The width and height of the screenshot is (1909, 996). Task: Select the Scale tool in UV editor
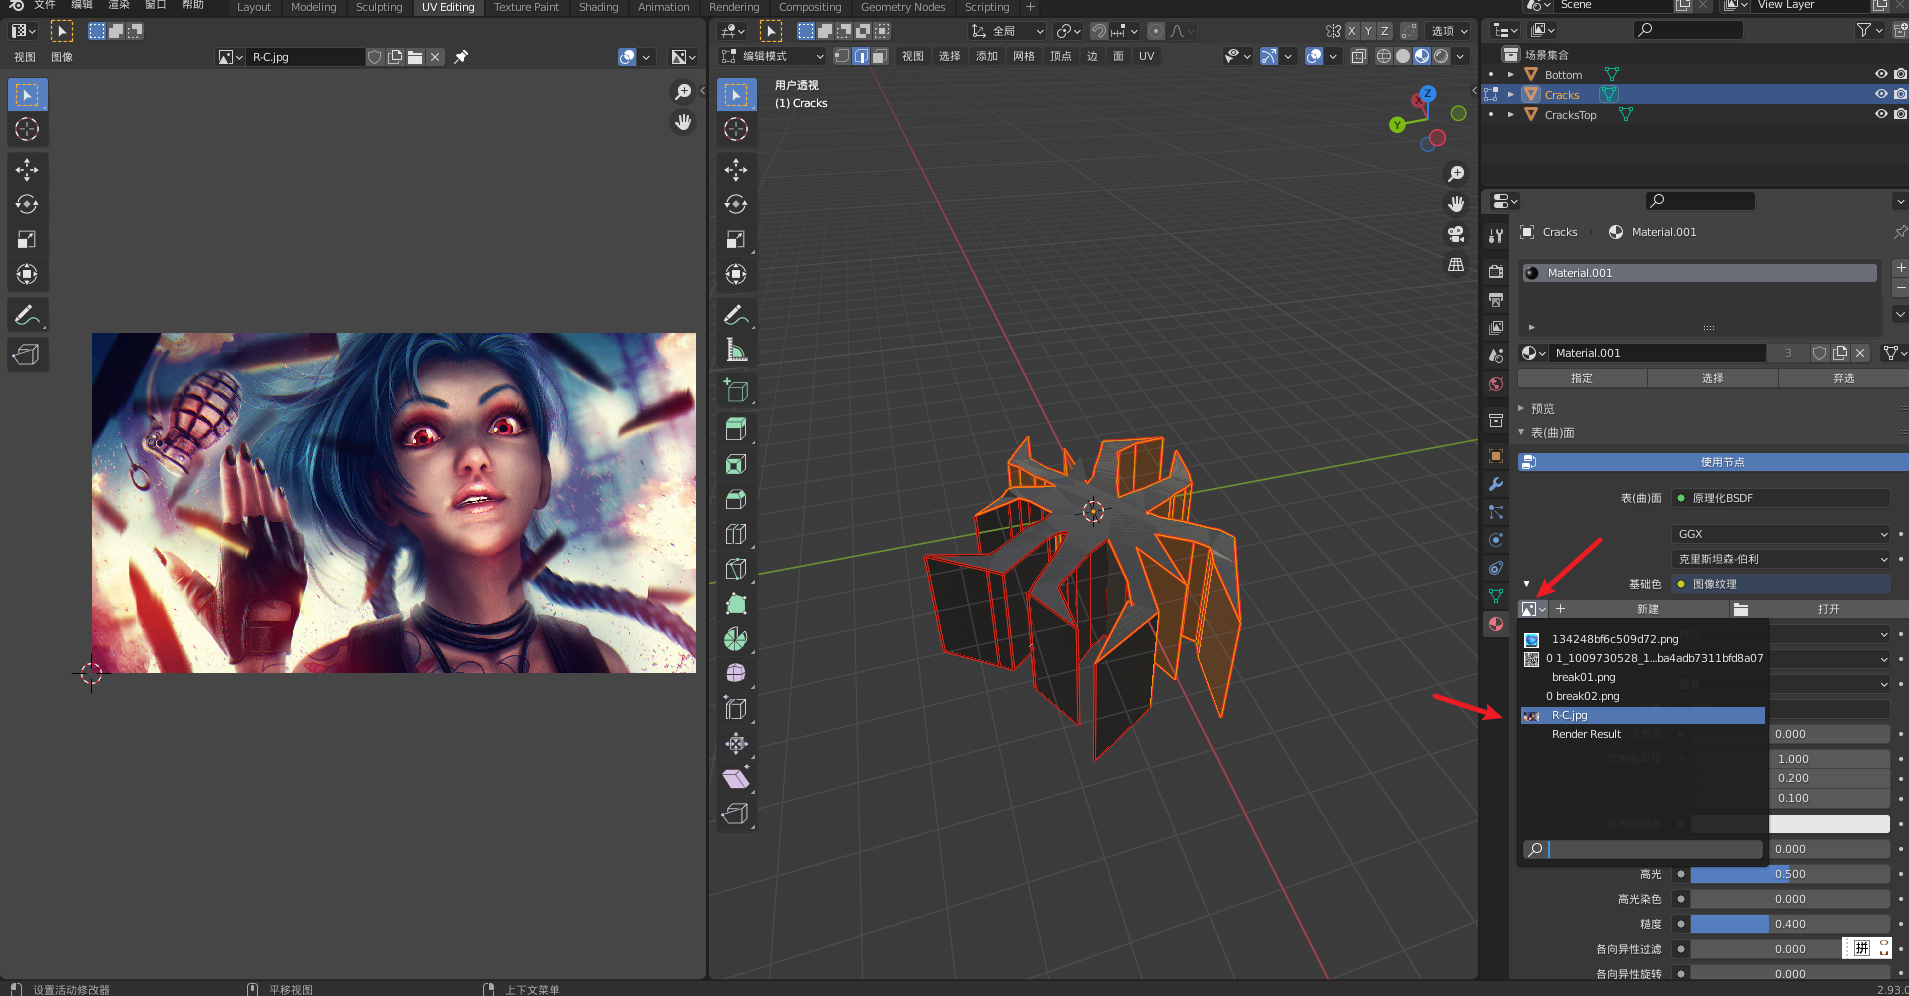(27, 240)
